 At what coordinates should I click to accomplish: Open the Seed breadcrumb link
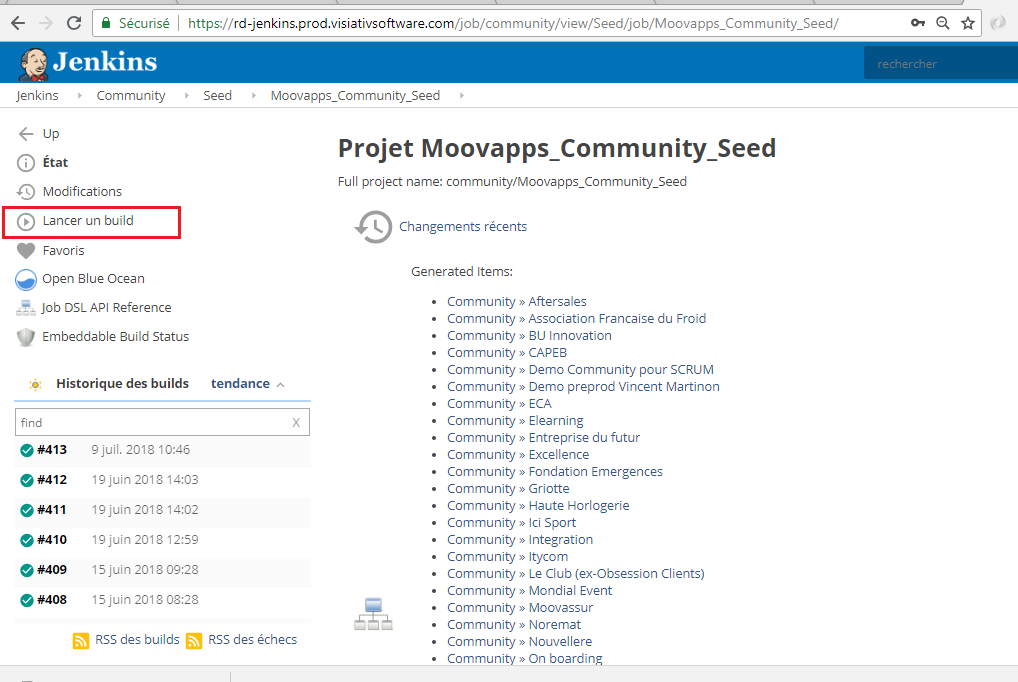click(217, 95)
